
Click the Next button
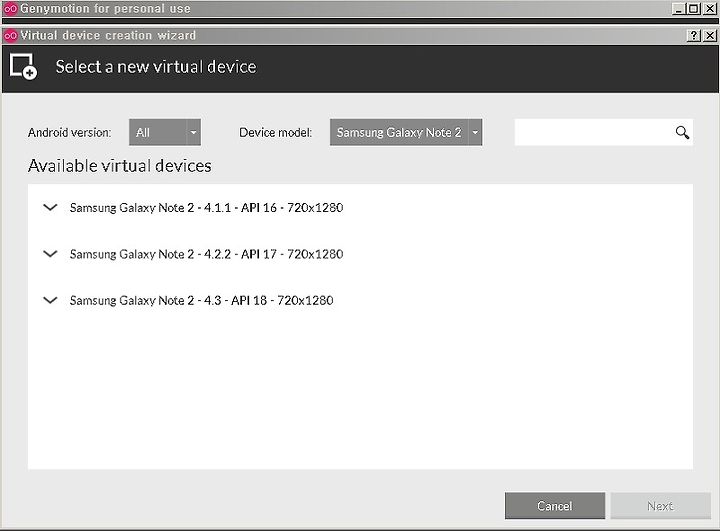[x=660, y=506]
